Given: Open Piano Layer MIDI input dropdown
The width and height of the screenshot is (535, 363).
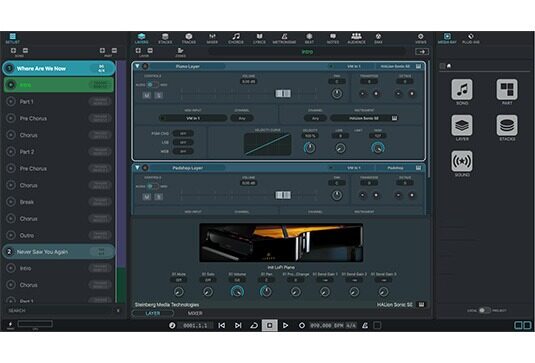Looking at the screenshot, I should click(x=193, y=118).
